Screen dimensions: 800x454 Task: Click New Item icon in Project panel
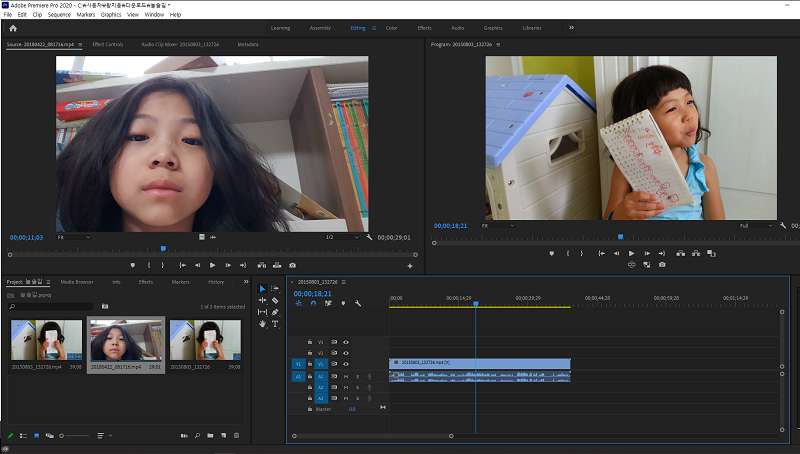tap(223, 436)
